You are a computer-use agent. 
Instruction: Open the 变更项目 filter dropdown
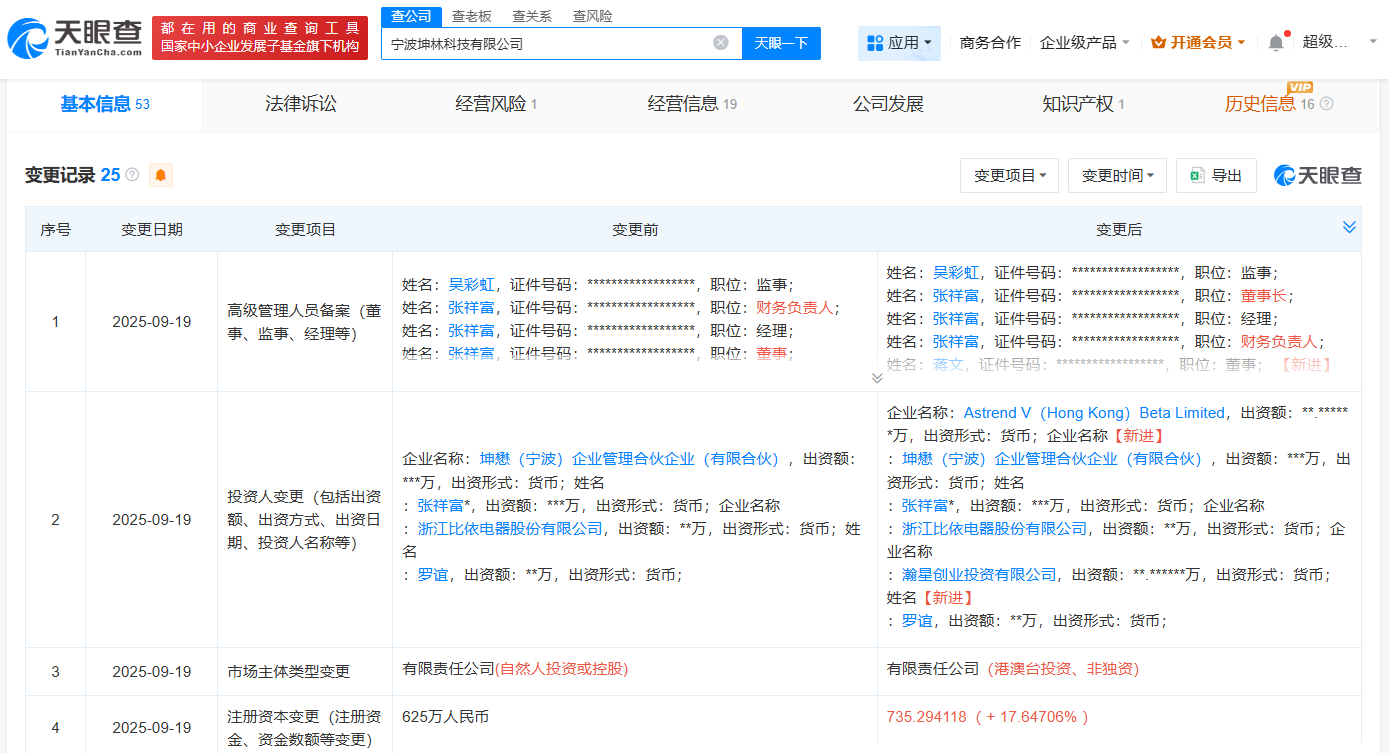click(x=1009, y=175)
